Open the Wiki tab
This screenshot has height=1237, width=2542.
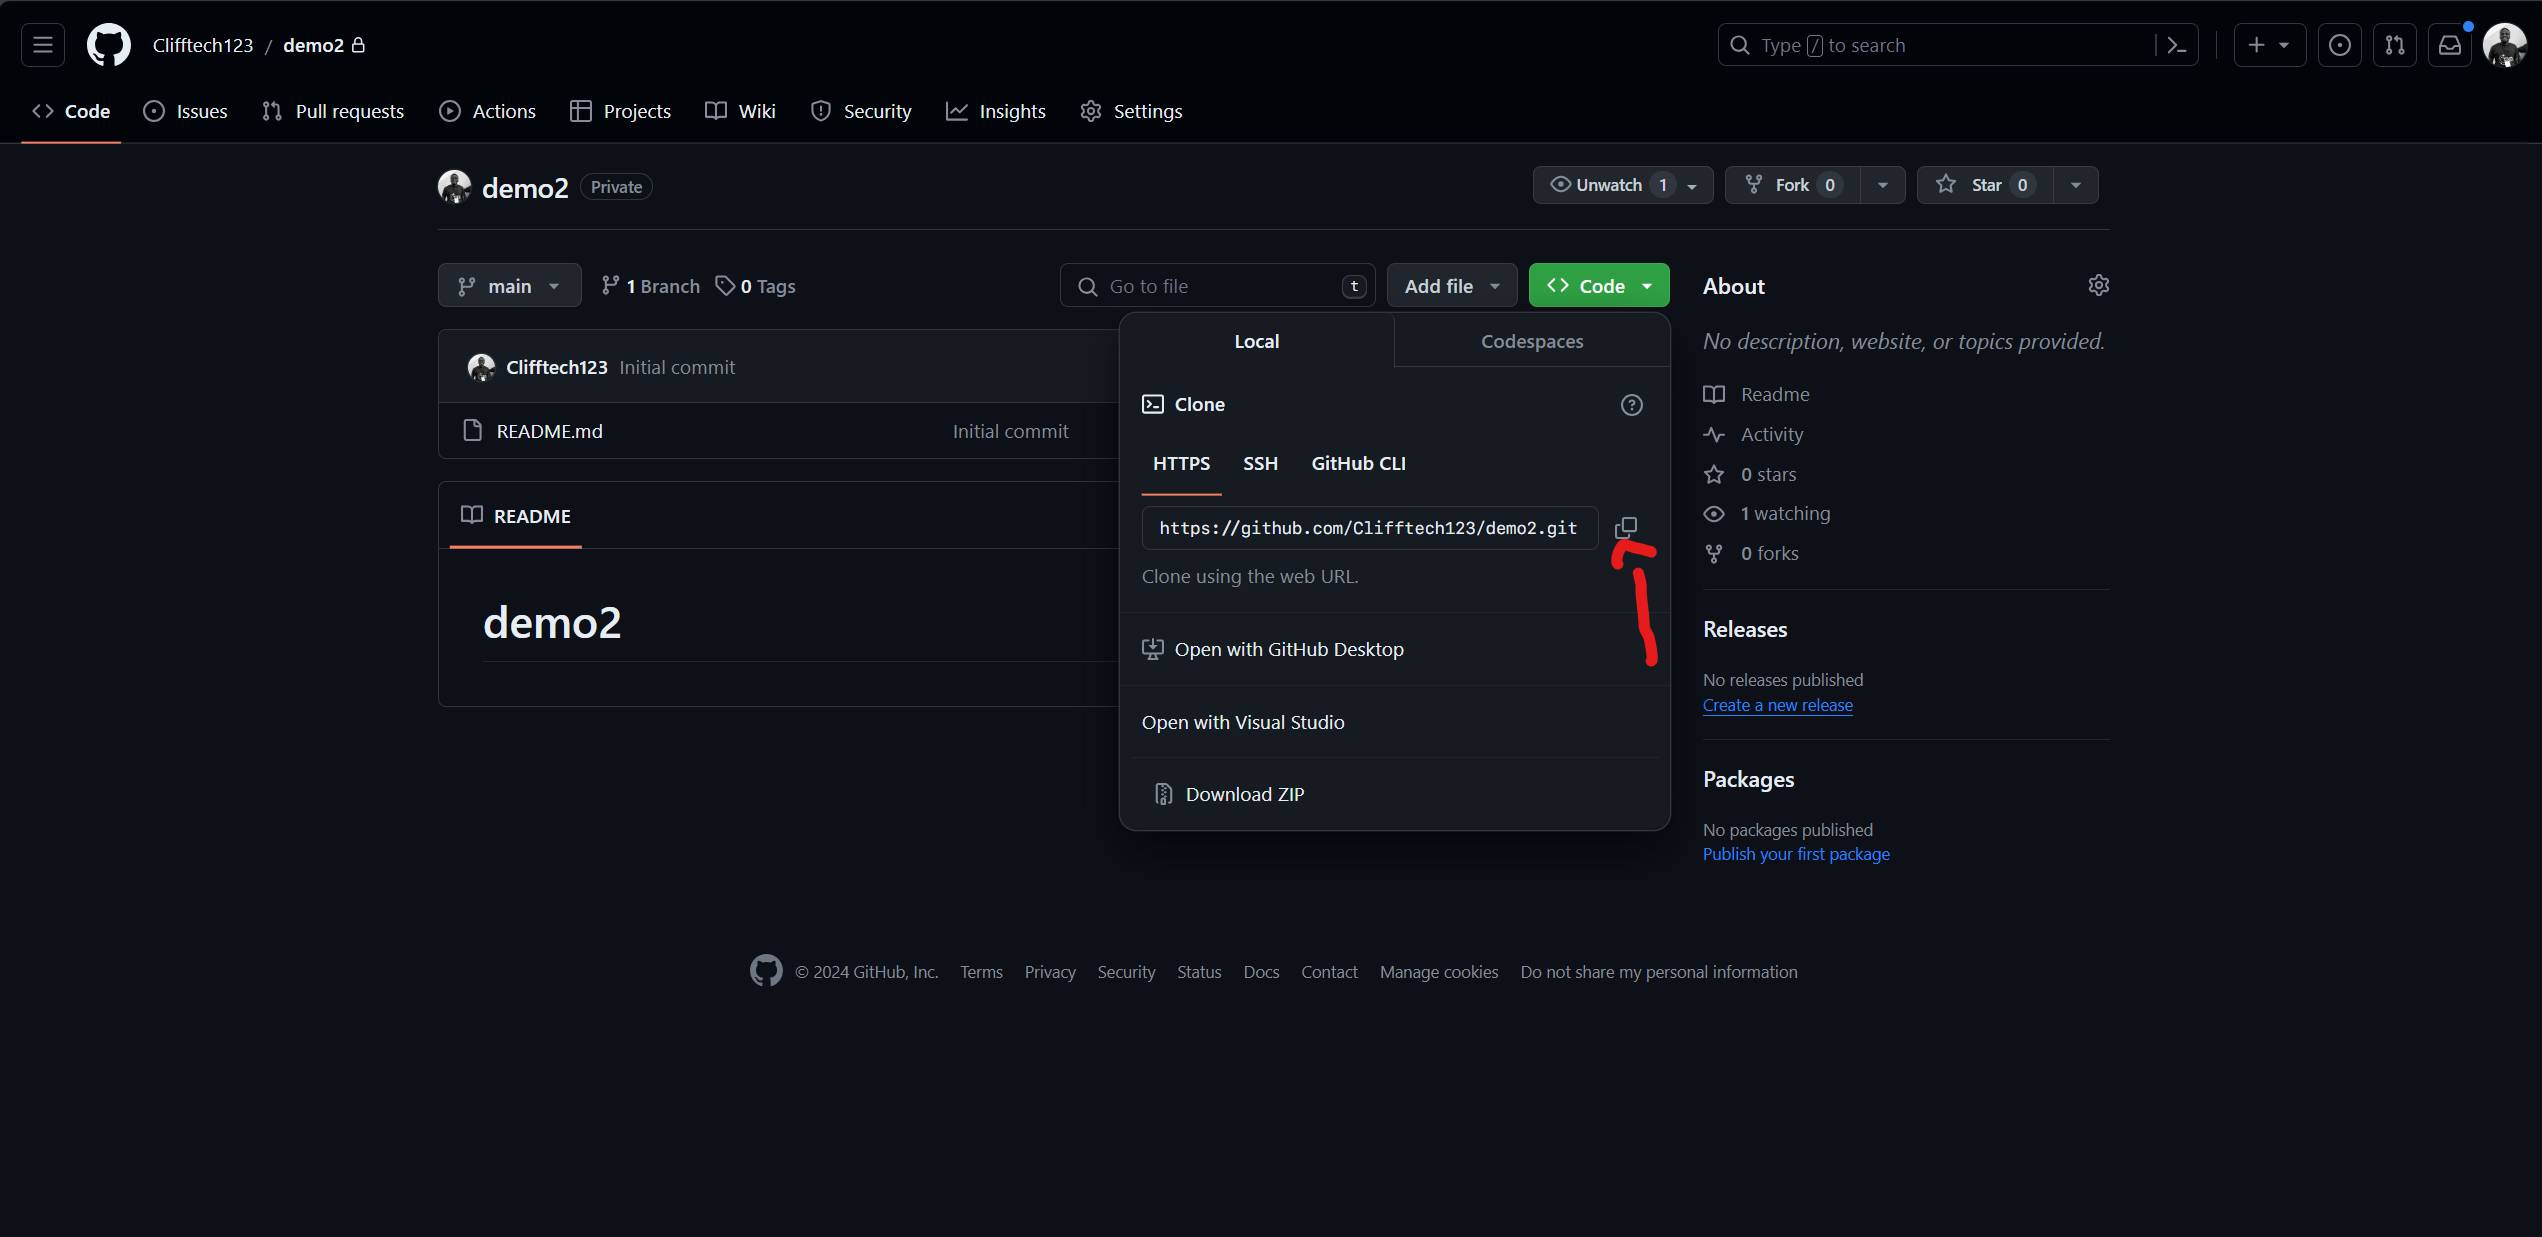(x=740, y=111)
